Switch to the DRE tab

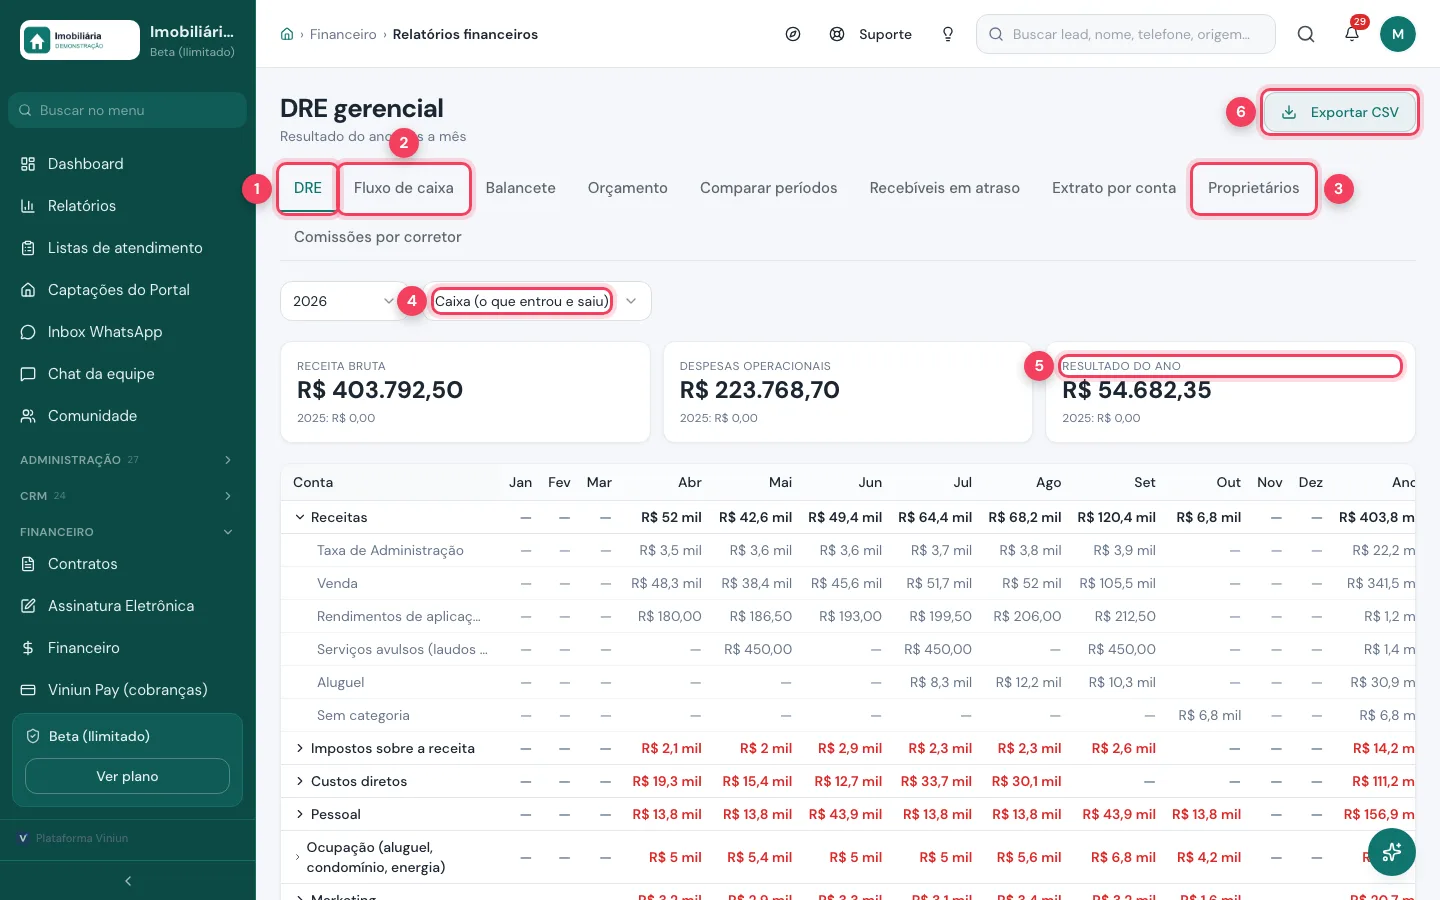[308, 188]
